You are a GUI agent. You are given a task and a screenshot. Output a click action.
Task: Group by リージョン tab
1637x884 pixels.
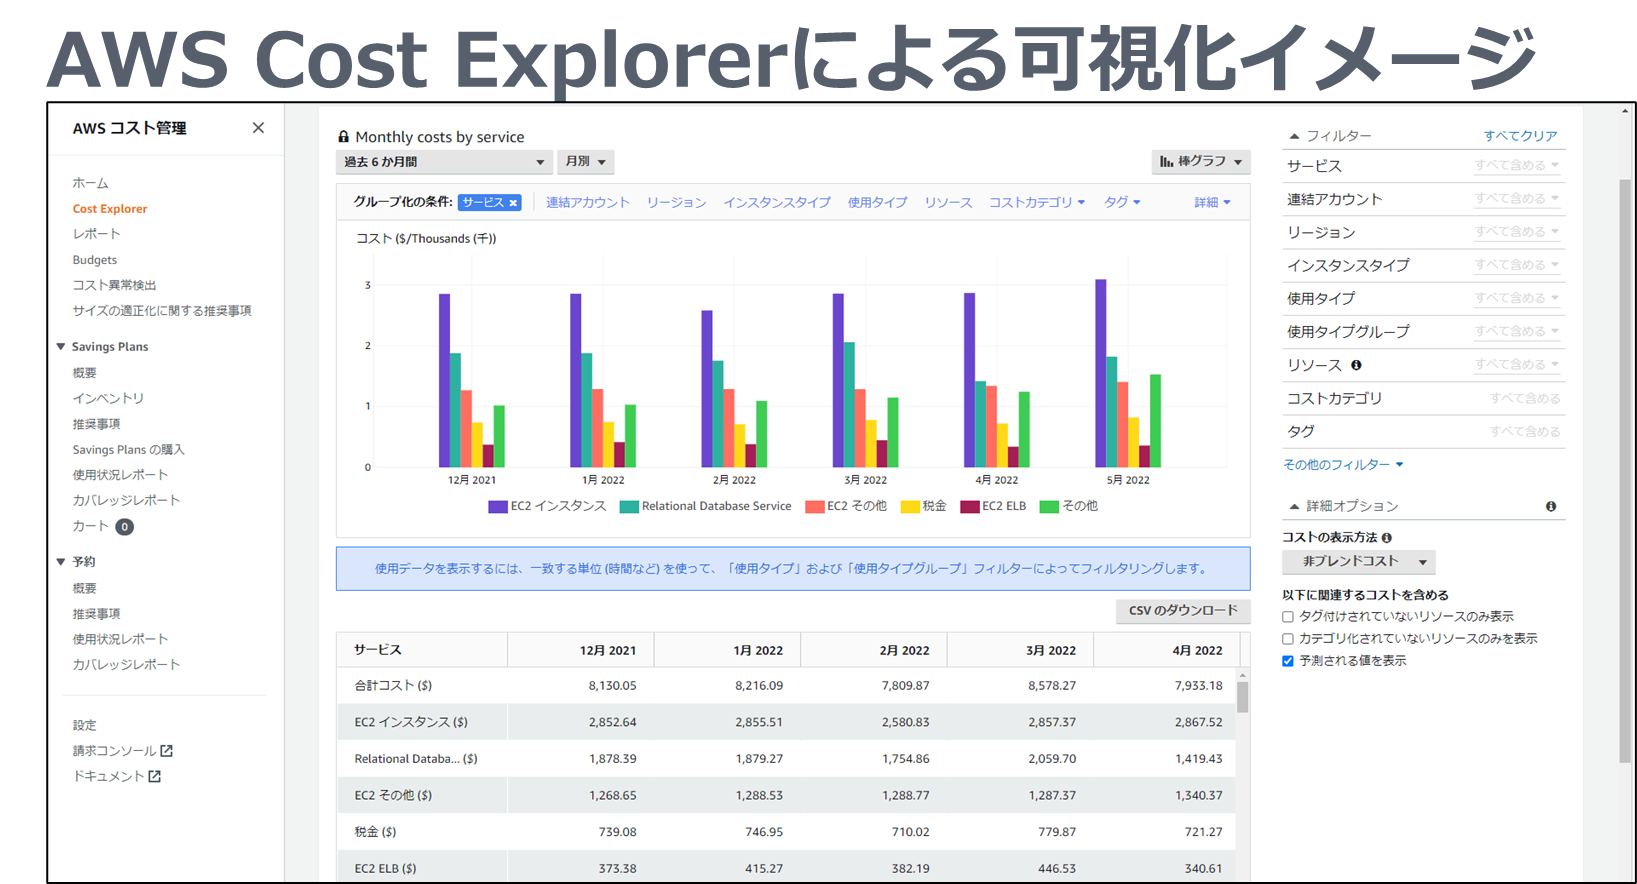click(x=676, y=203)
